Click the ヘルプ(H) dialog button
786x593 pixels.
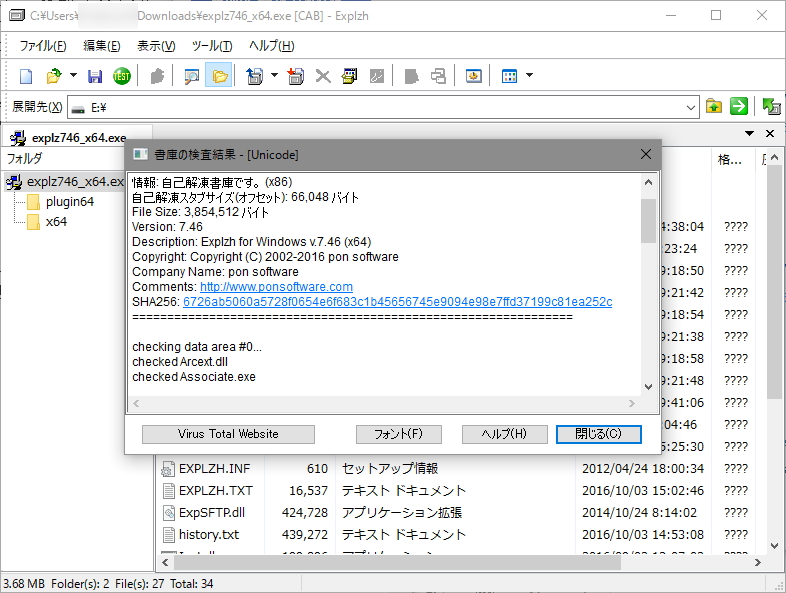coord(504,434)
